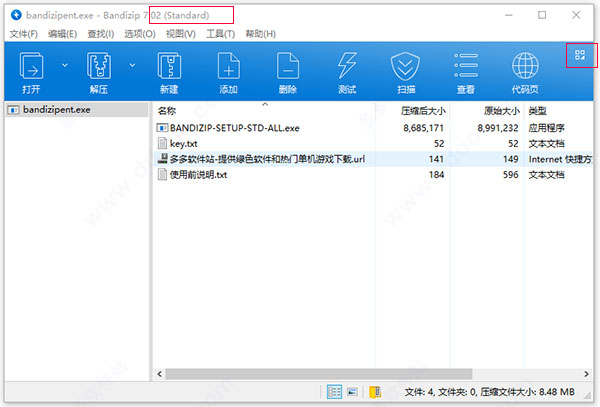Open the 编辑(E) menu
Viewport: 600px width, 407px height.
(62, 34)
